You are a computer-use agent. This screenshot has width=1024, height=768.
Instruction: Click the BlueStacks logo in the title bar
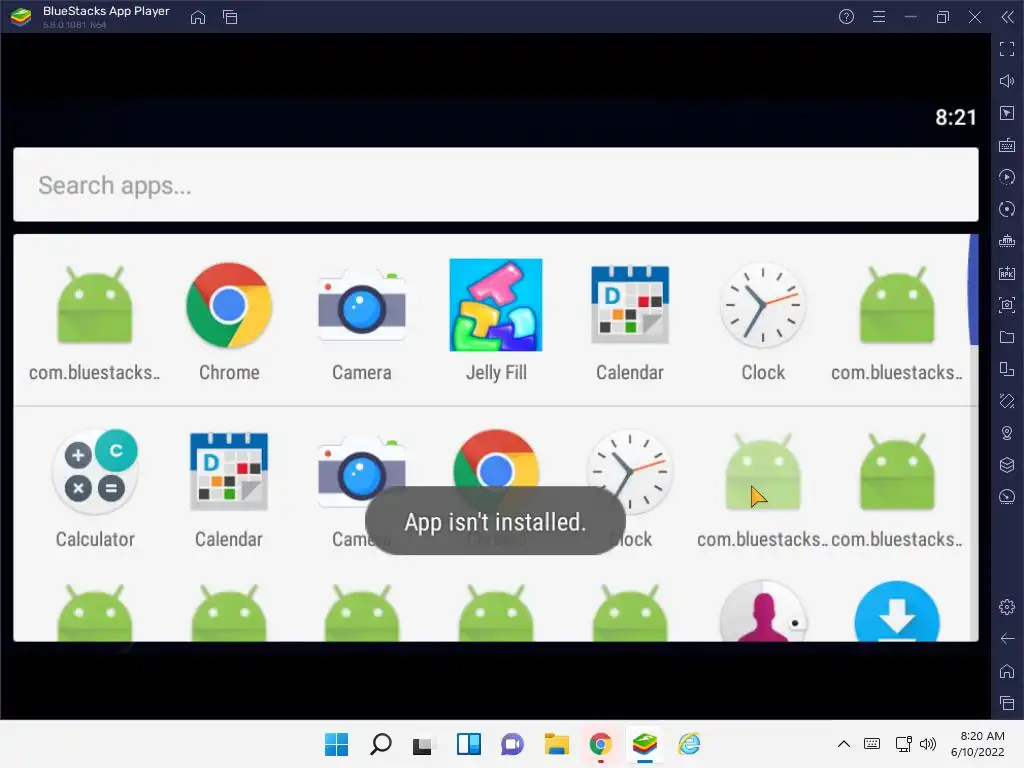[x=22, y=17]
